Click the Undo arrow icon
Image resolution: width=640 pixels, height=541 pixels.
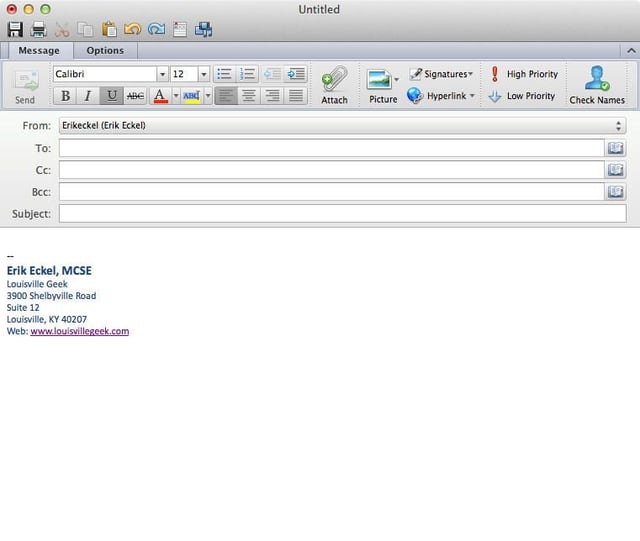[x=133, y=29]
